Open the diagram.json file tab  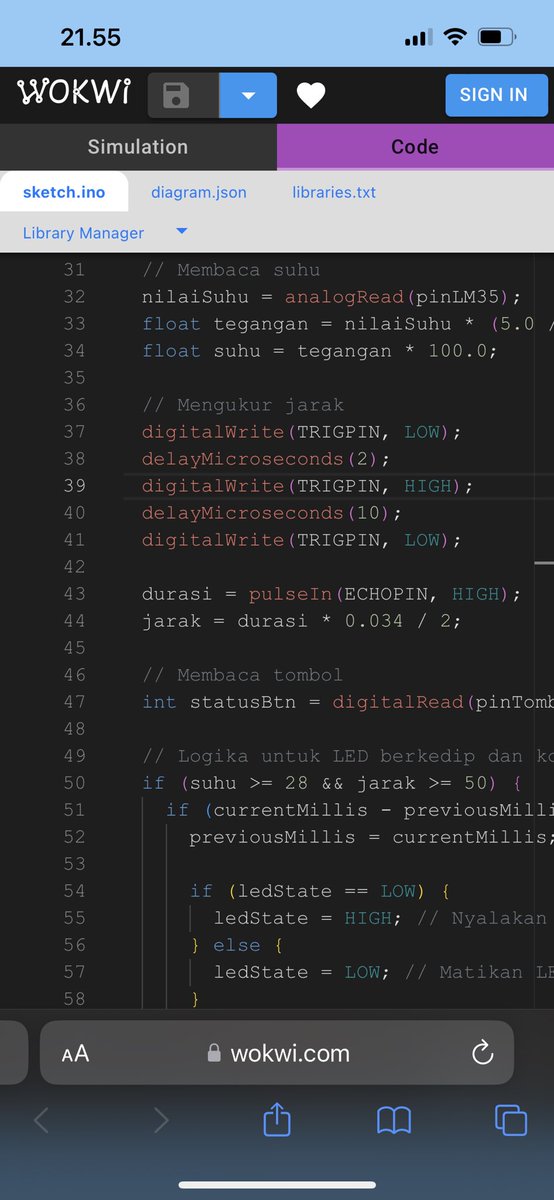click(x=199, y=192)
